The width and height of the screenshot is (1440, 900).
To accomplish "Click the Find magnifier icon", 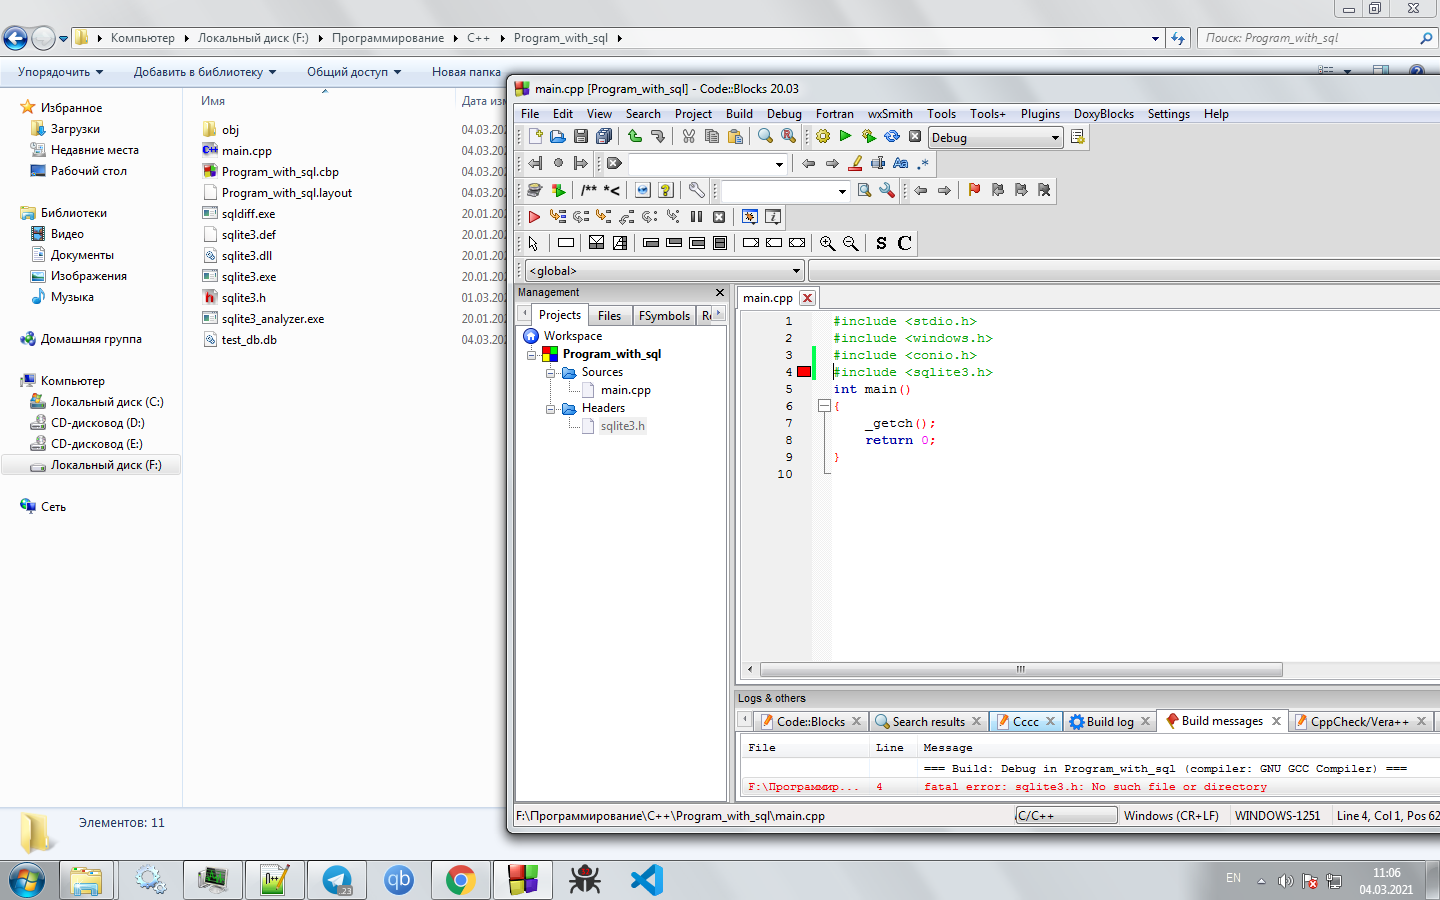I will 766,137.
